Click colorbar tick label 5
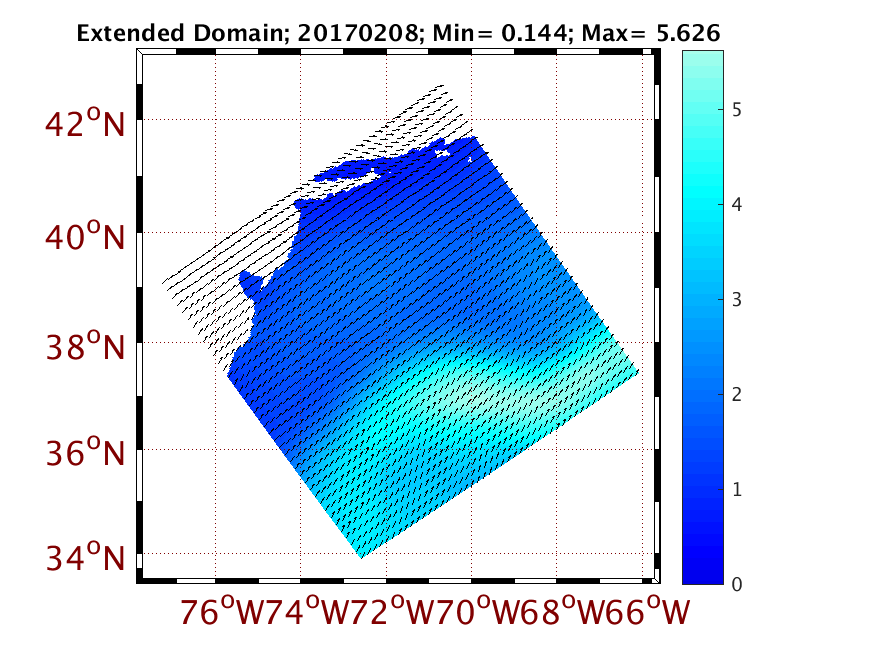The image size is (874, 655). (x=737, y=110)
